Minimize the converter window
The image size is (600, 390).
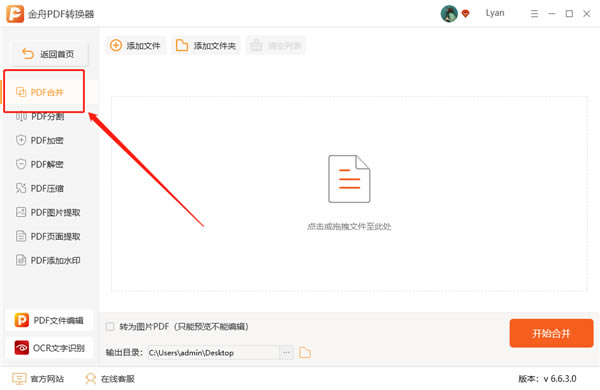[x=552, y=14]
